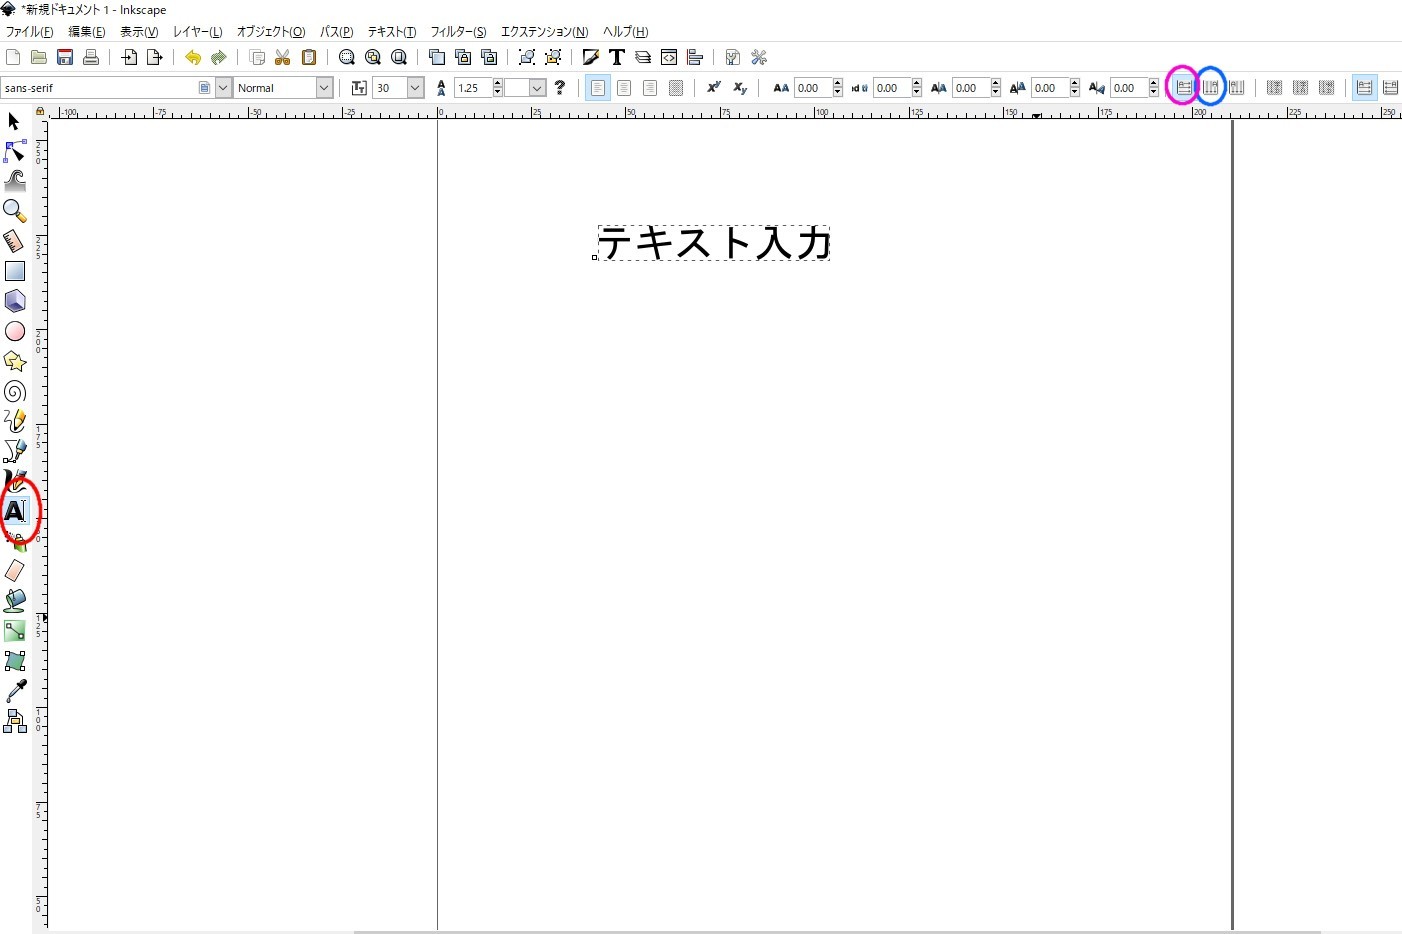The image size is (1402, 934).
Task: Expand the Normal font style dropdown
Action: pyautogui.click(x=324, y=88)
